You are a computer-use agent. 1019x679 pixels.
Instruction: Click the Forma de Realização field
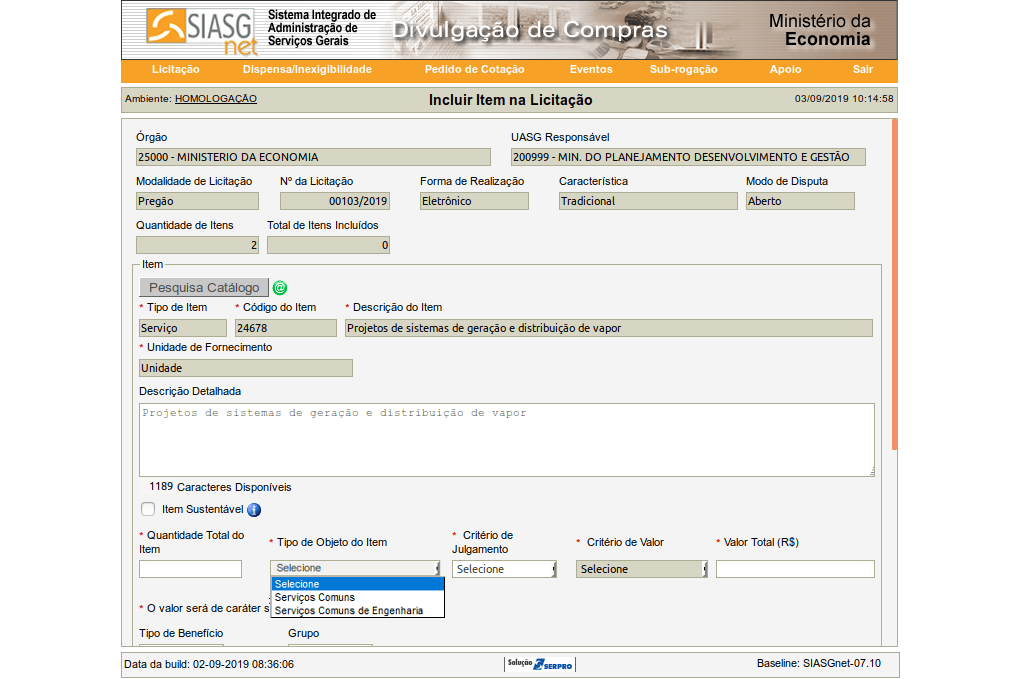coord(474,201)
